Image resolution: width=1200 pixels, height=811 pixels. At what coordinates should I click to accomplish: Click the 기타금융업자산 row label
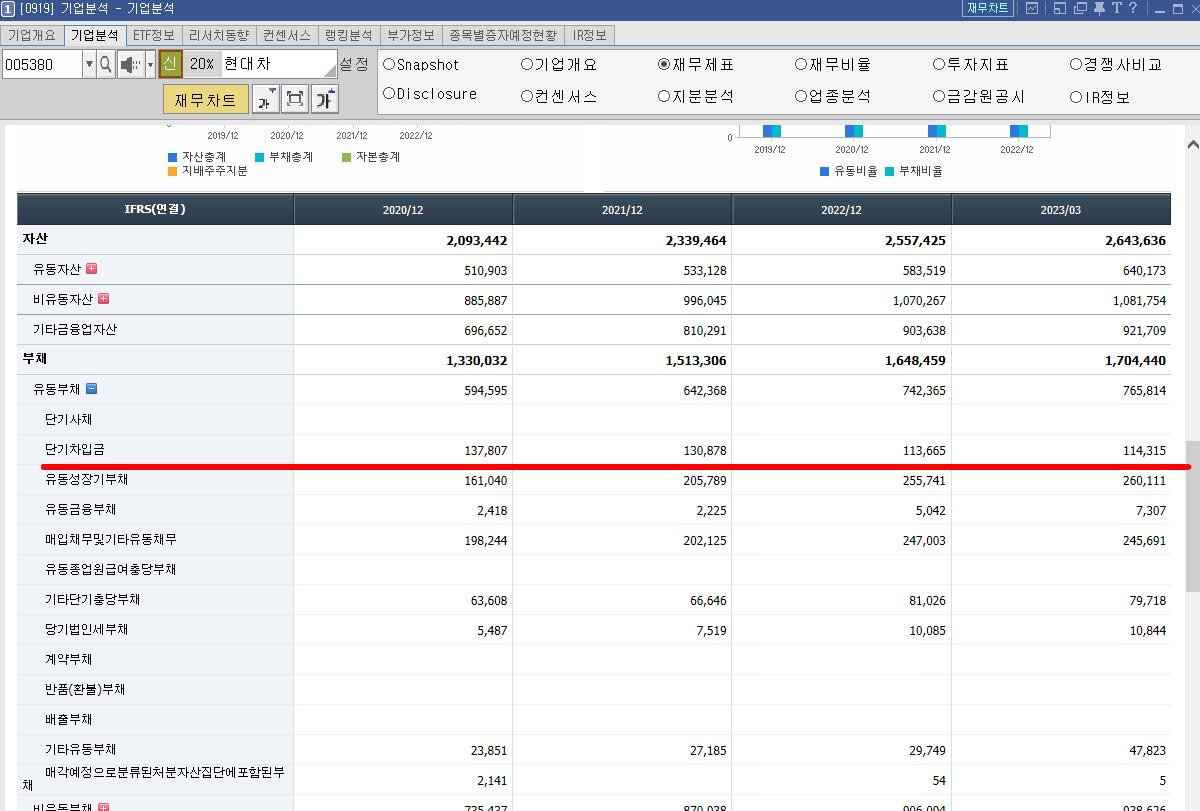tap(75, 330)
